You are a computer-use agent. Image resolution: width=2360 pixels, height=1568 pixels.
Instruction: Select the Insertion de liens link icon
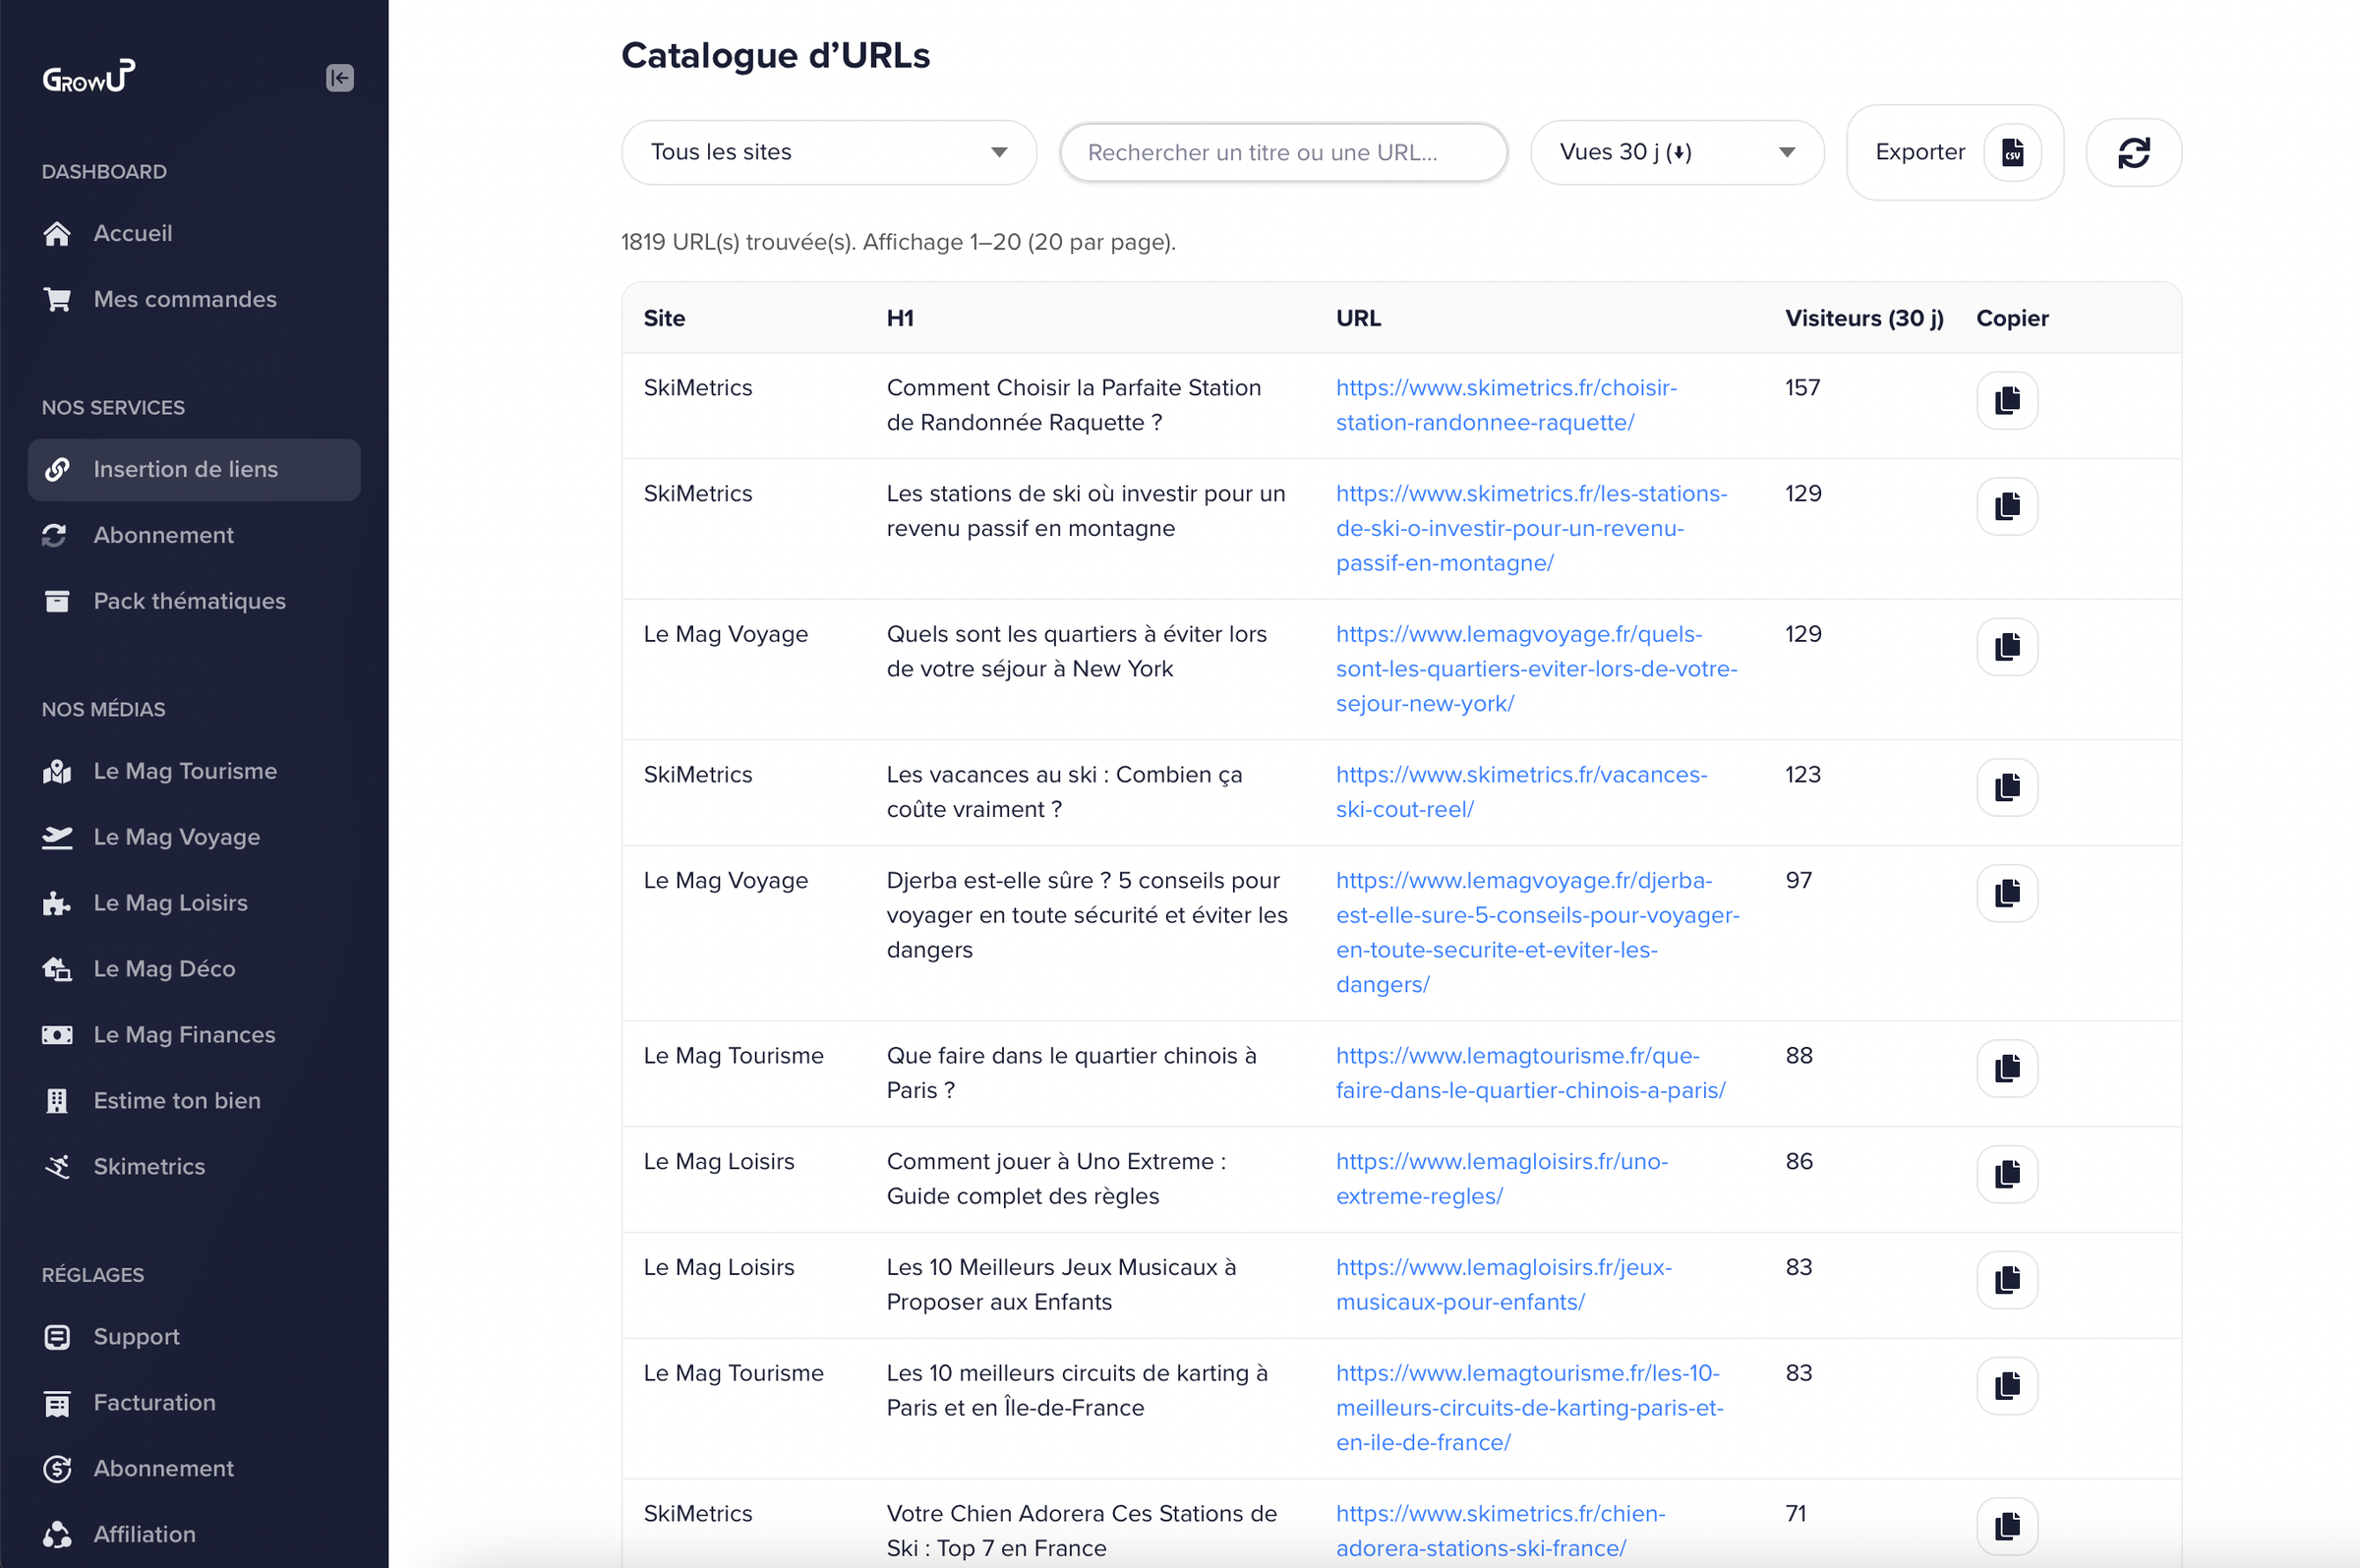[58, 469]
